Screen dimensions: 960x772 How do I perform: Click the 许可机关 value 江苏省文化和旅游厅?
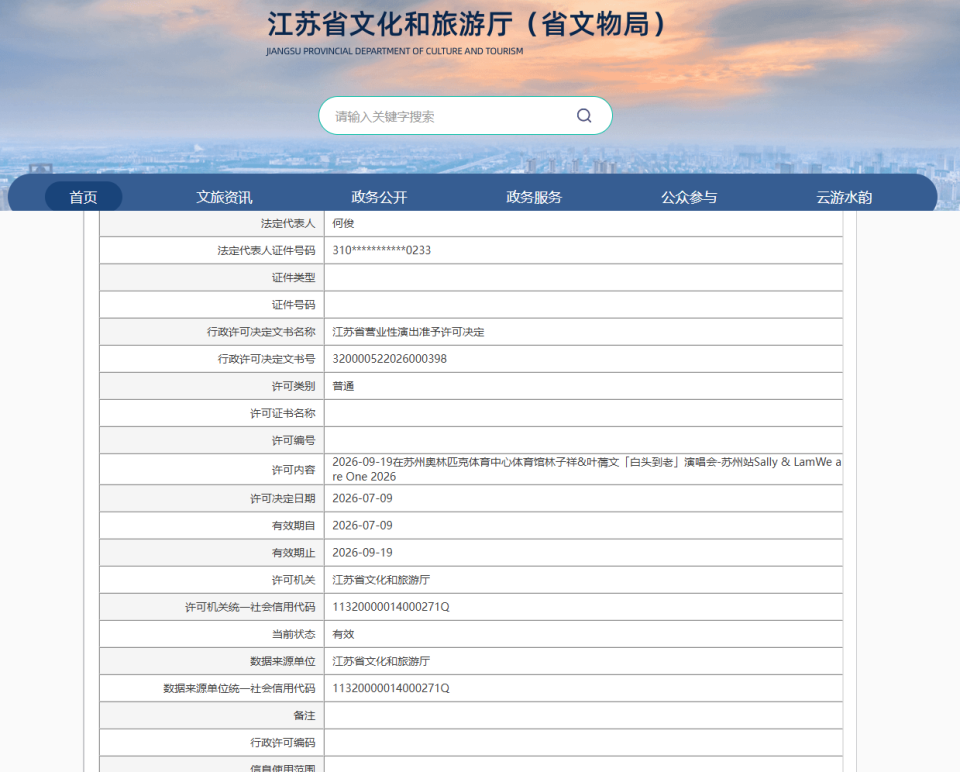coord(381,580)
